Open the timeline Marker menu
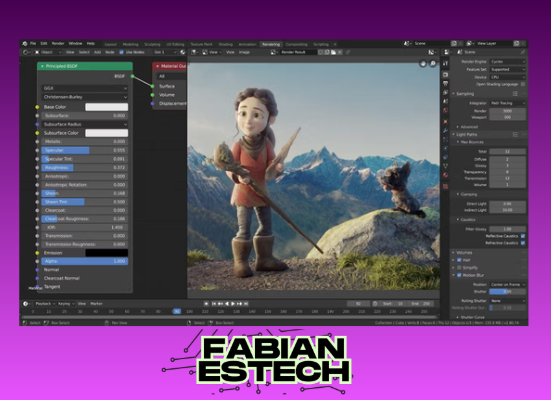551x400 pixels. (x=96, y=304)
